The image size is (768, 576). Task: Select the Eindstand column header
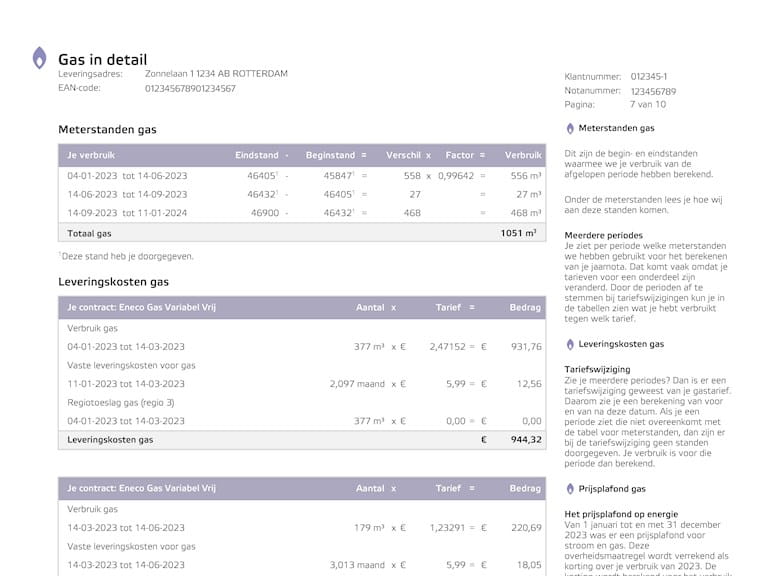(257, 155)
